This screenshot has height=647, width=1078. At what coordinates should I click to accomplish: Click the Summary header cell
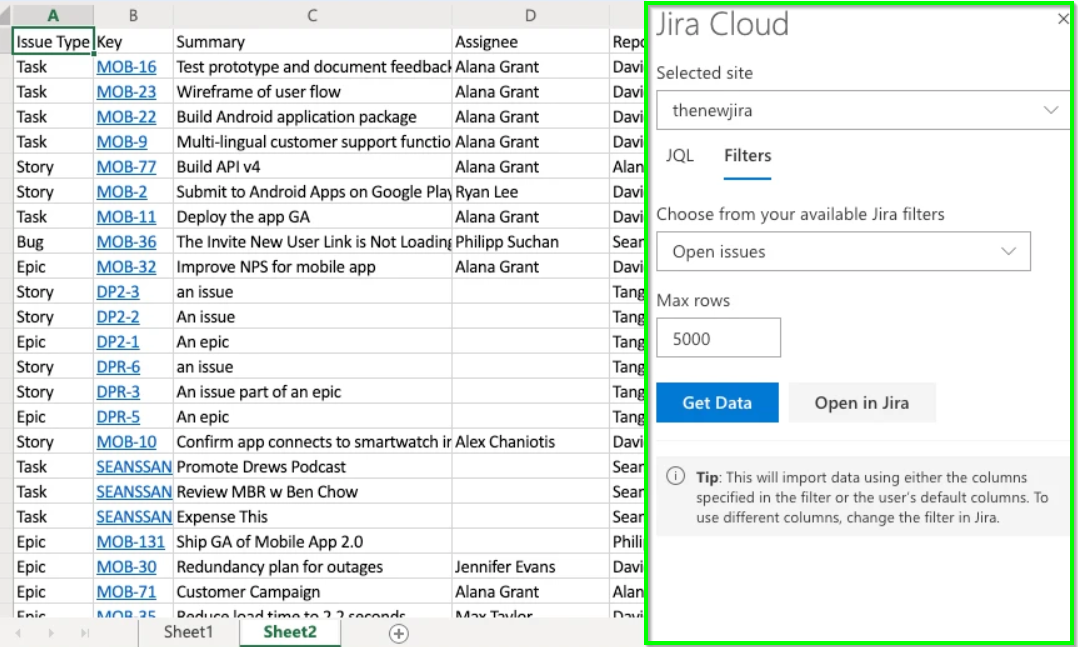(x=312, y=41)
